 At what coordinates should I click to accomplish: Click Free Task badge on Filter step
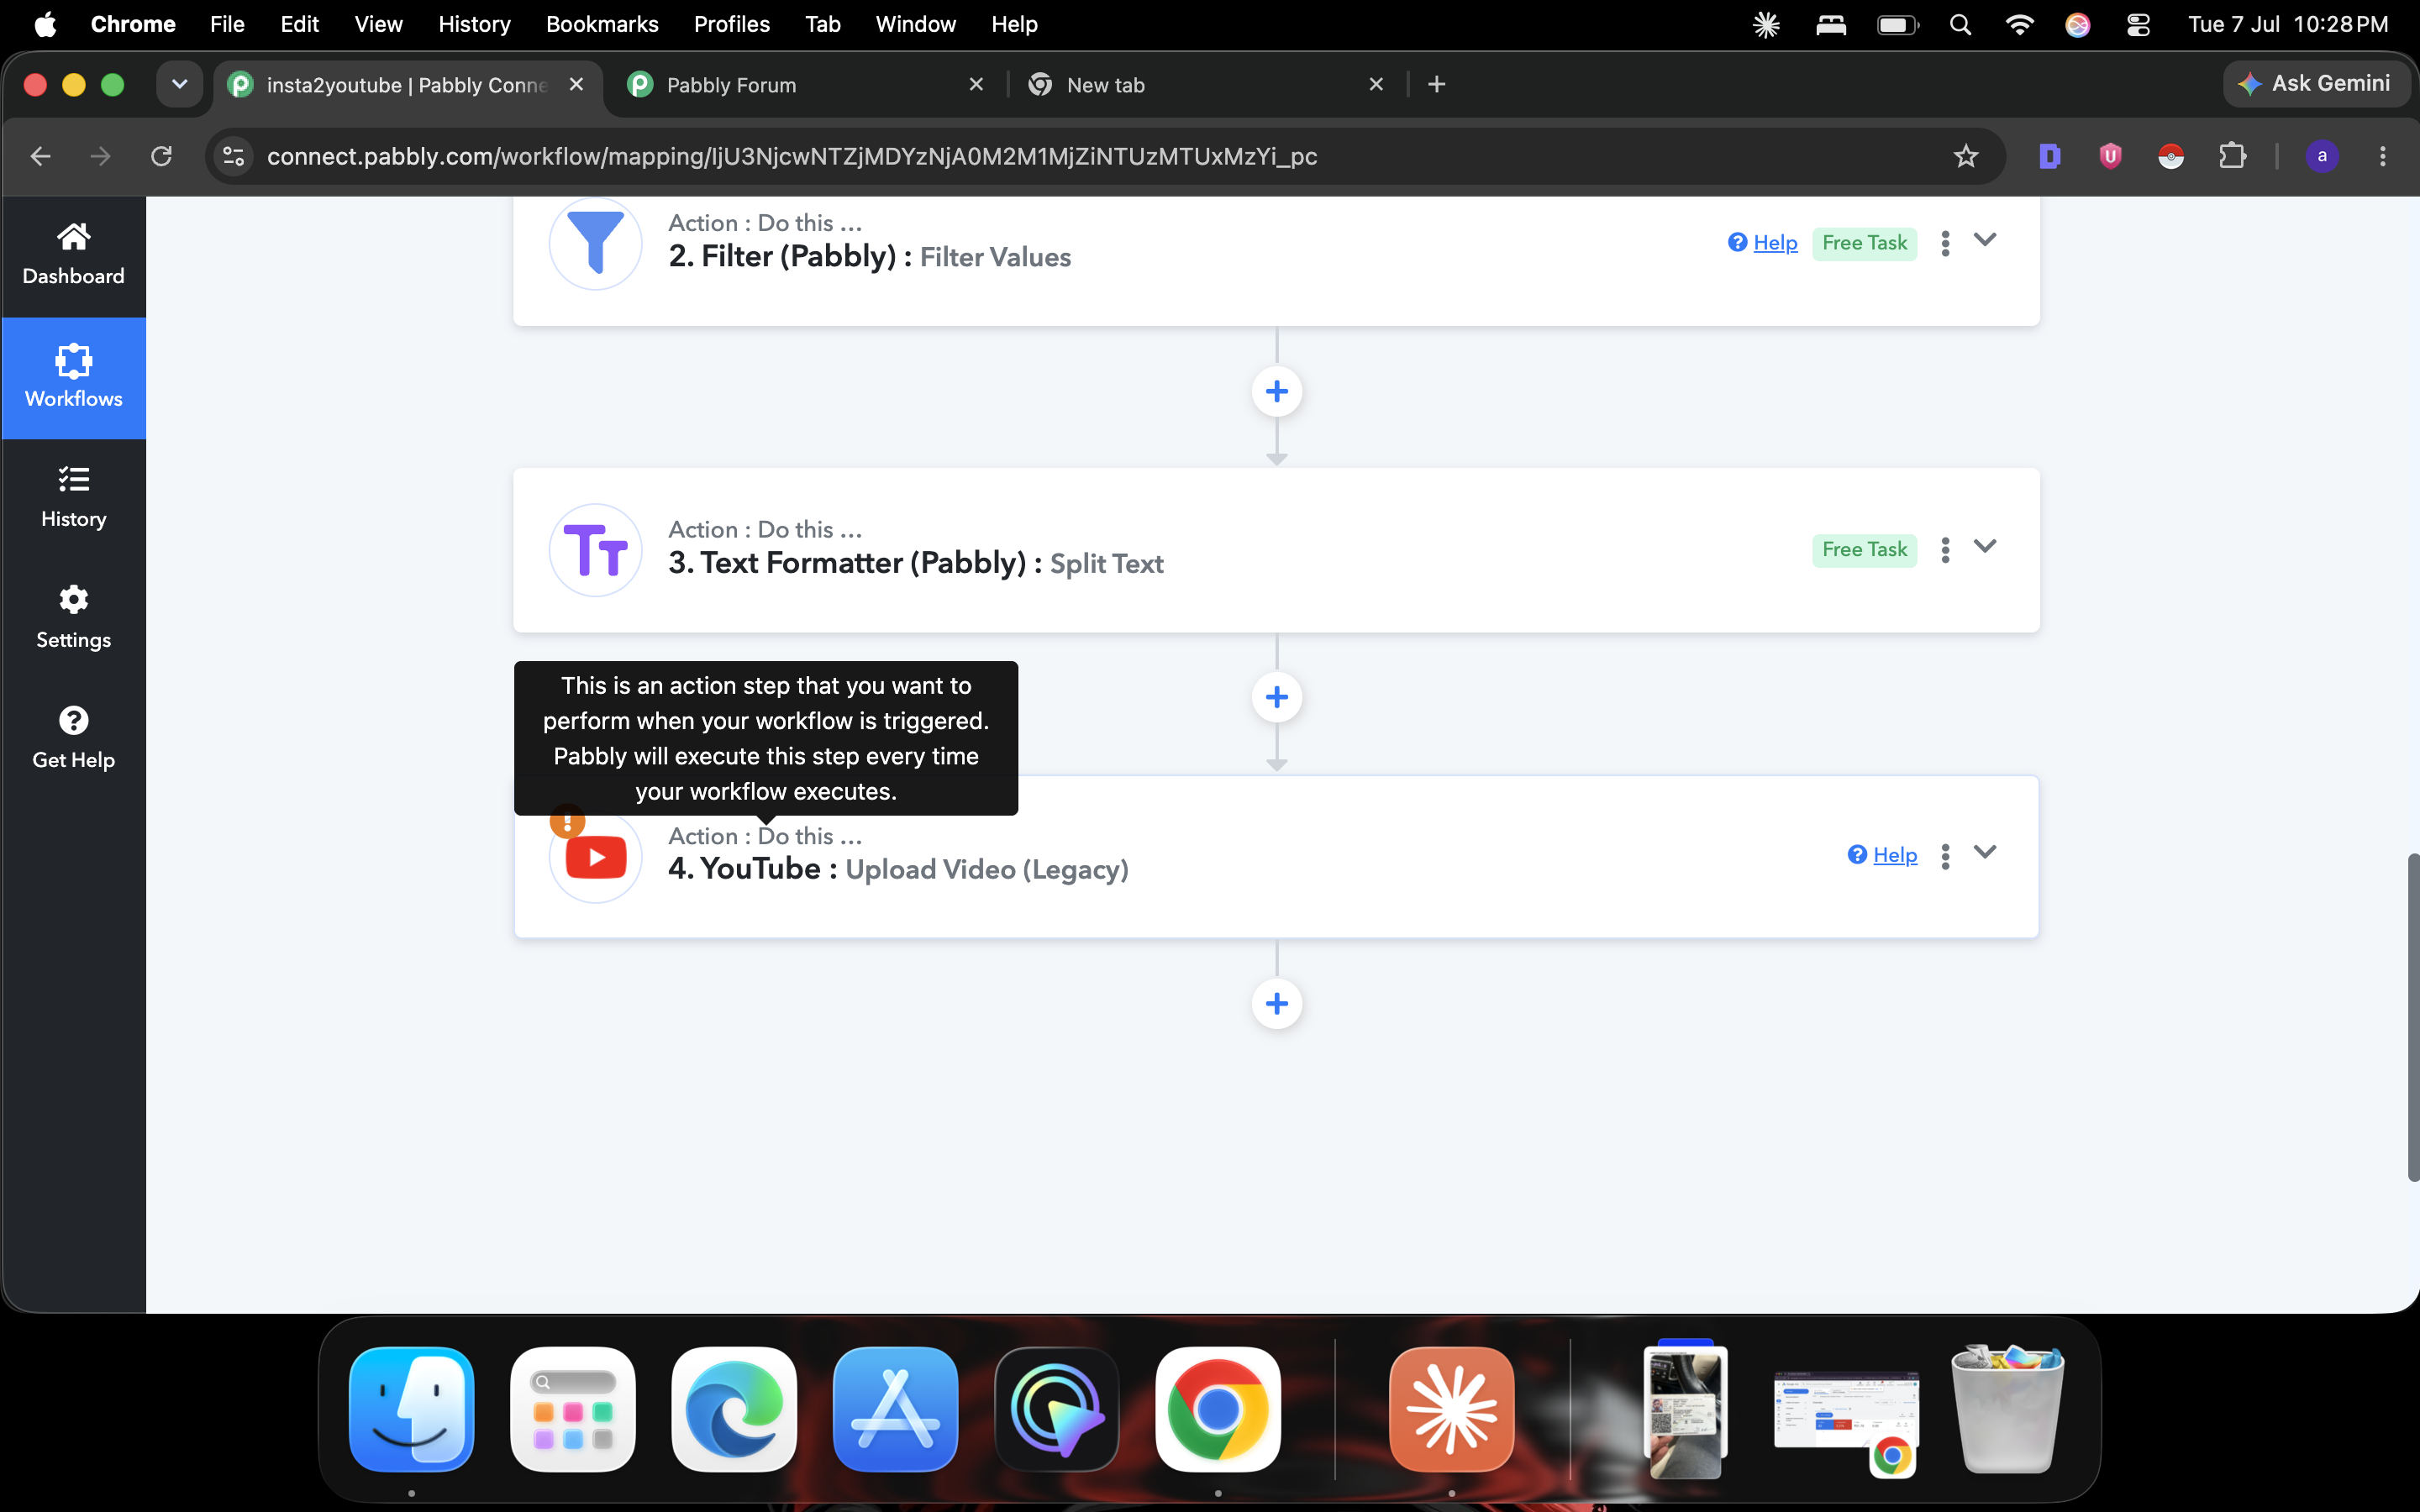(x=1864, y=243)
